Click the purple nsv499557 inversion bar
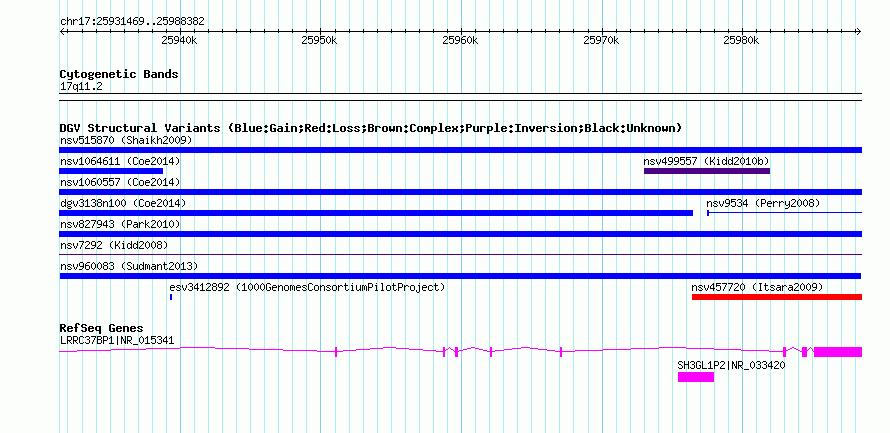This screenshot has width=890, height=433. pos(707,171)
